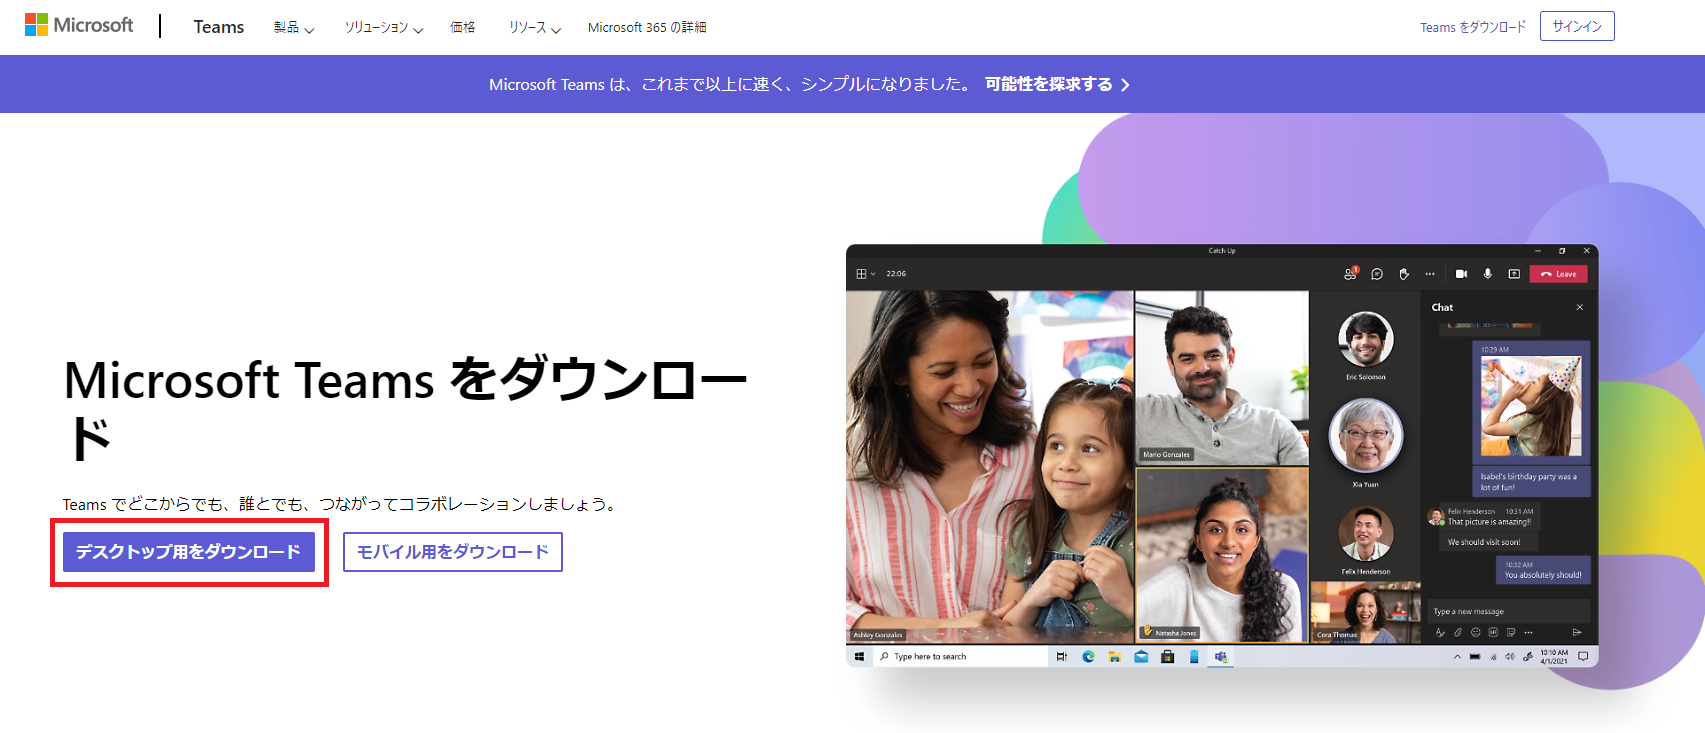Viewport: 1705px width, 733px height.
Task: Click Teams をダウンロード link in header
Action: (1473, 27)
